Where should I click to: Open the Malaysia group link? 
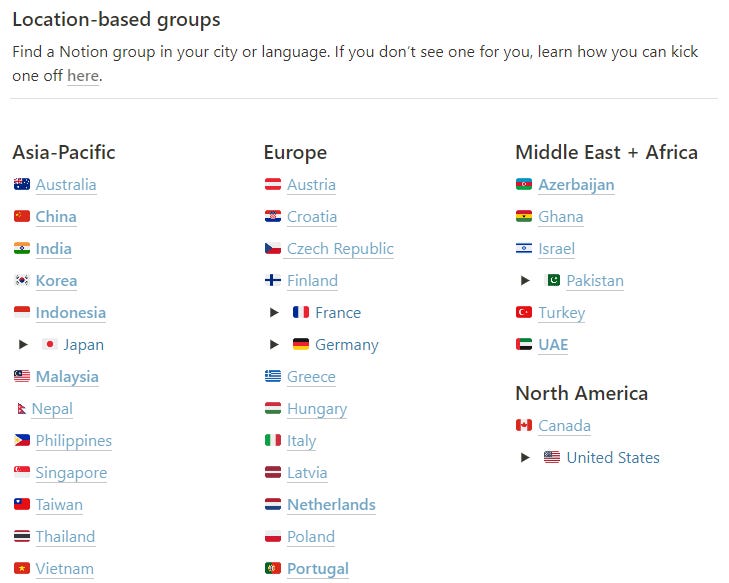67,377
